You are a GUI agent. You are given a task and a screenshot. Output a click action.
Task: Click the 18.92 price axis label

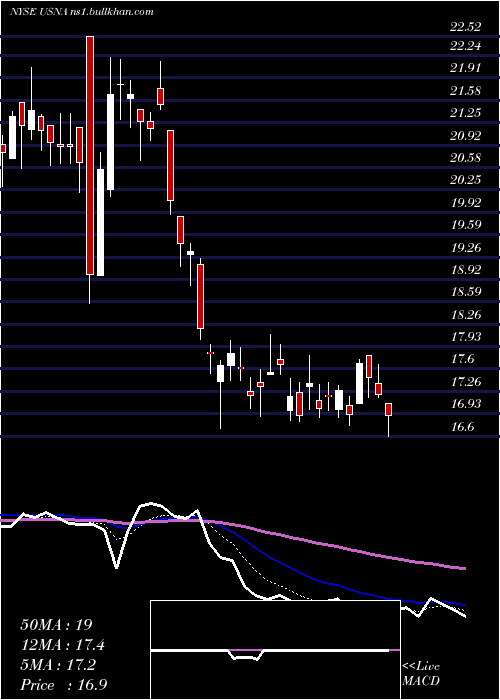[466, 270]
